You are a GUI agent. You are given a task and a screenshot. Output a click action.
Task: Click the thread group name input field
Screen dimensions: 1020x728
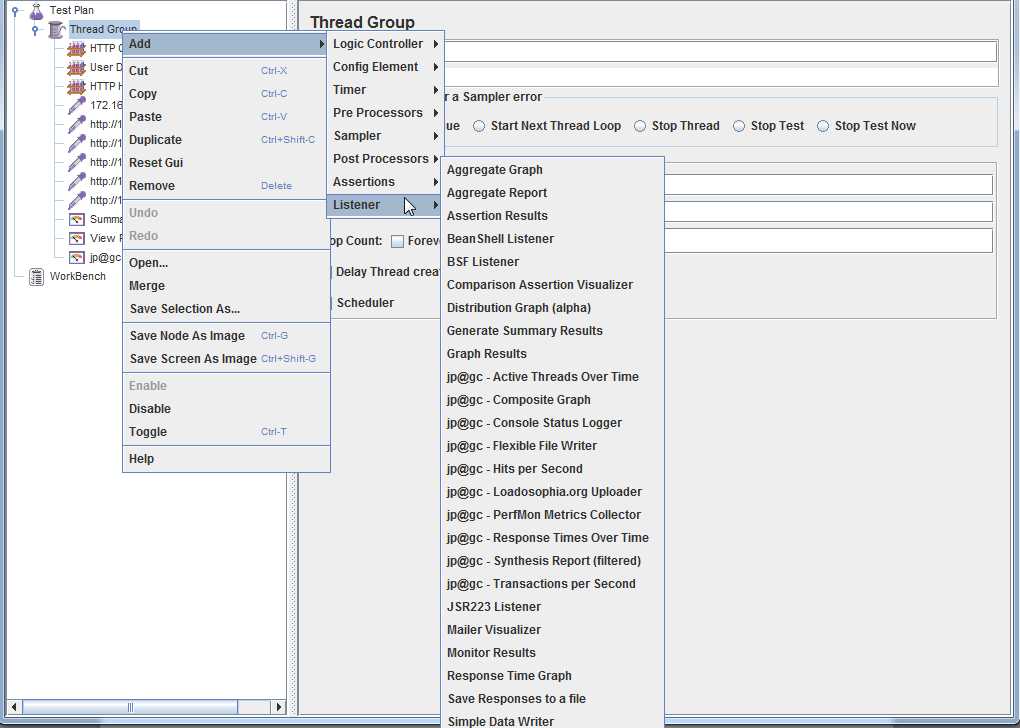(x=720, y=51)
